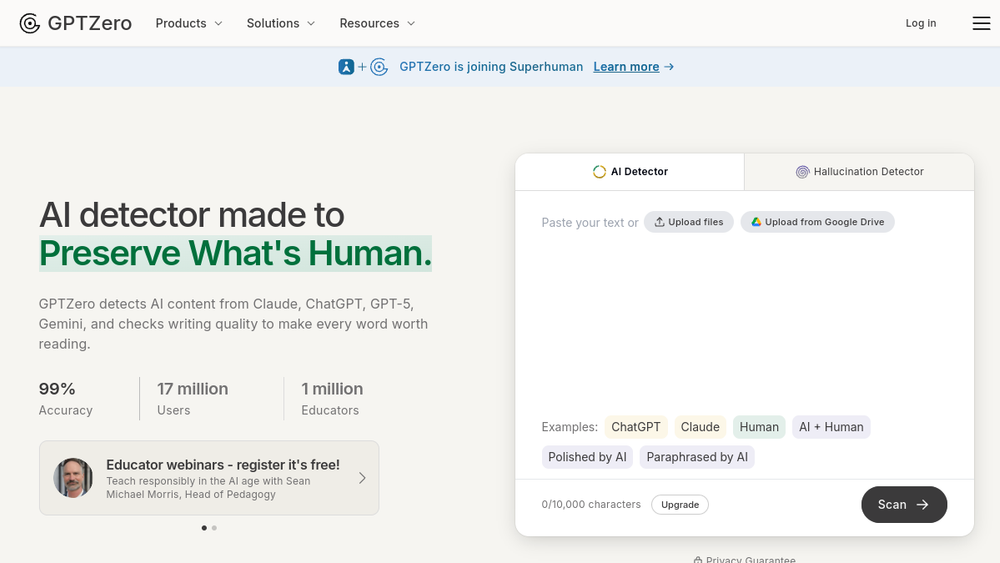
Task: Click the Hallucination Detector fingerprint icon
Action: [x=802, y=172]
